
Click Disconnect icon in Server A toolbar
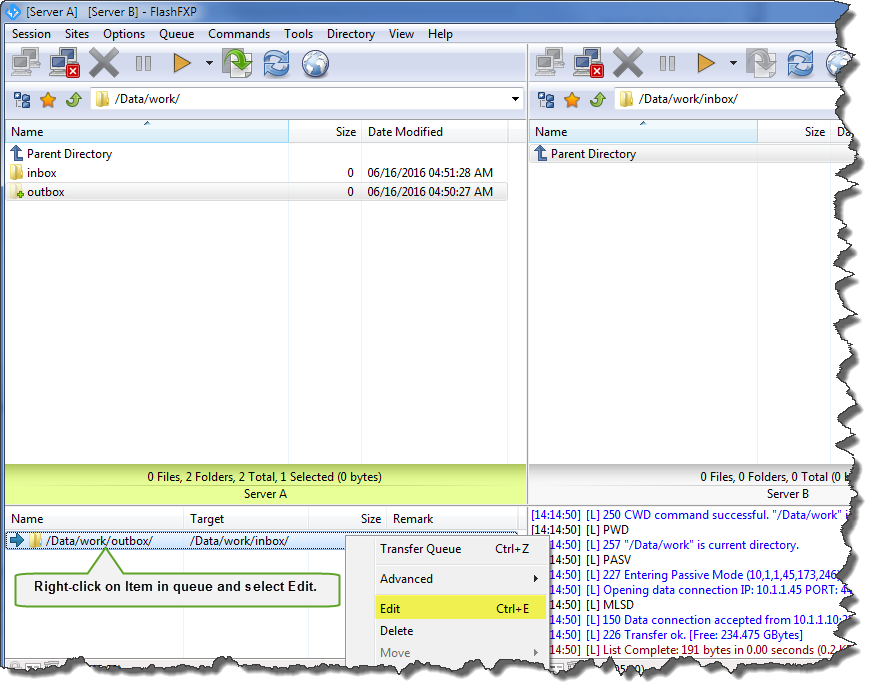point(65,62)
